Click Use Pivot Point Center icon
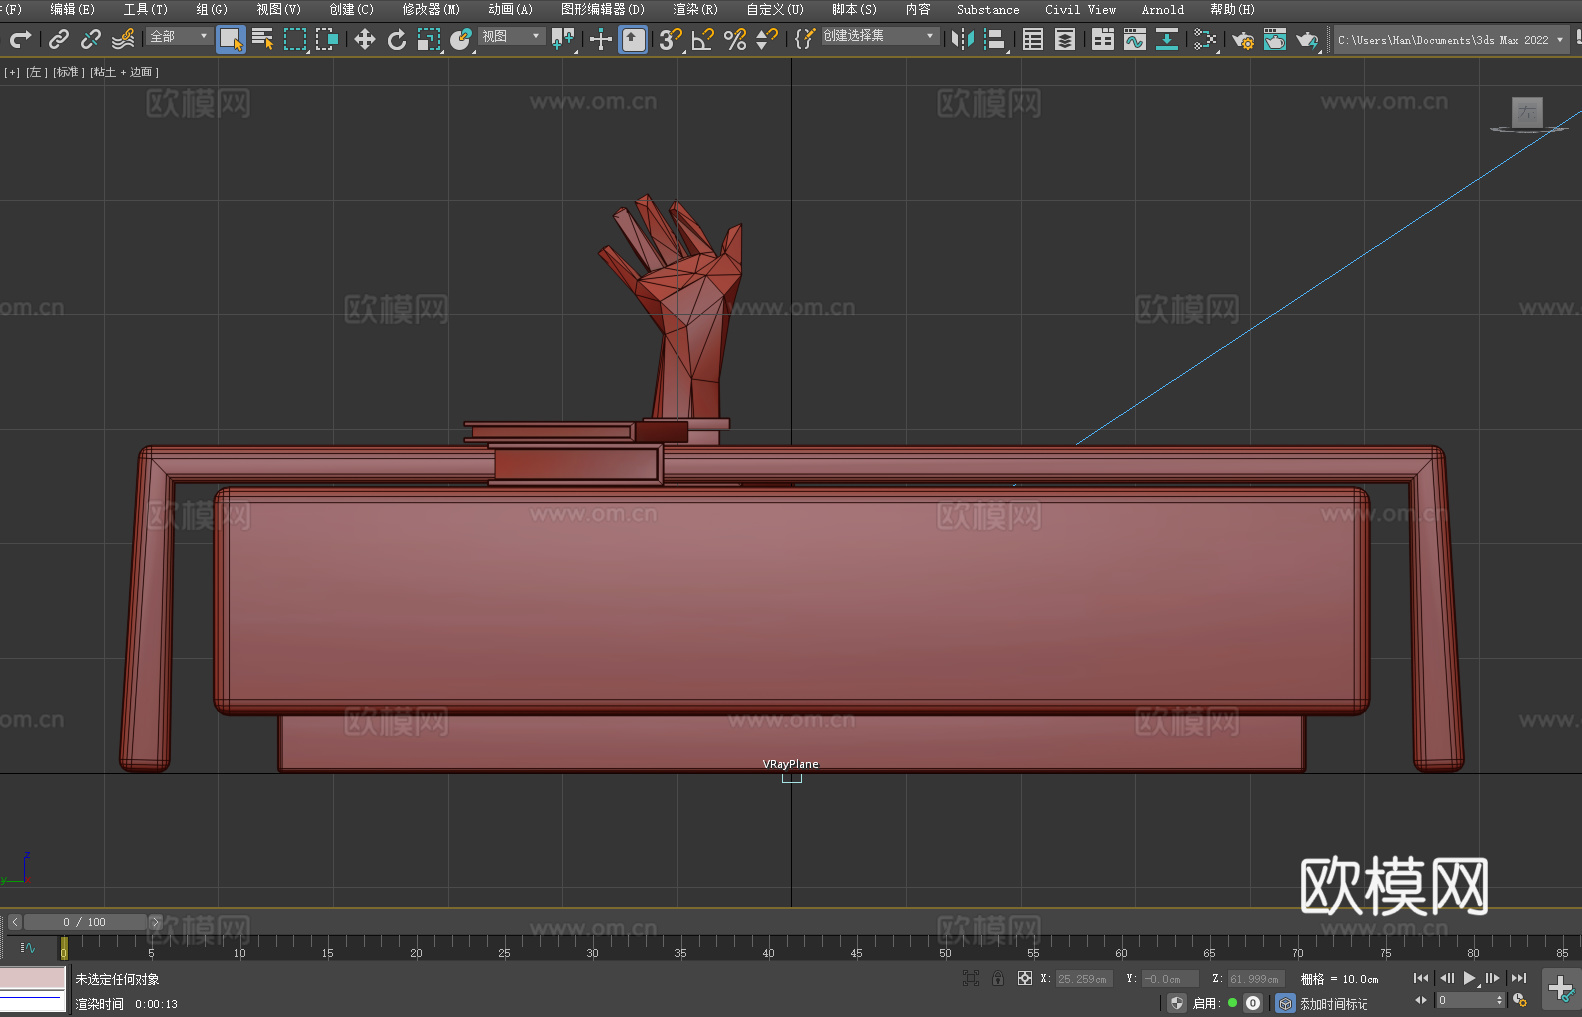Image resolution: width=1582 pixels, height=1017 pixels. tap(563, 39)
